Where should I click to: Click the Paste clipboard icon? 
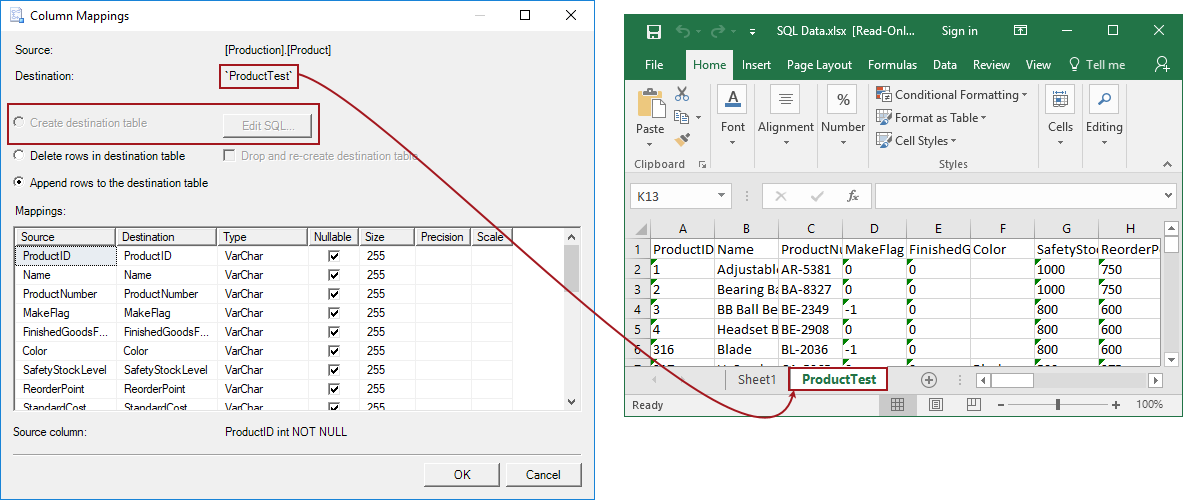pyautogui.click(x=650, y=111)
